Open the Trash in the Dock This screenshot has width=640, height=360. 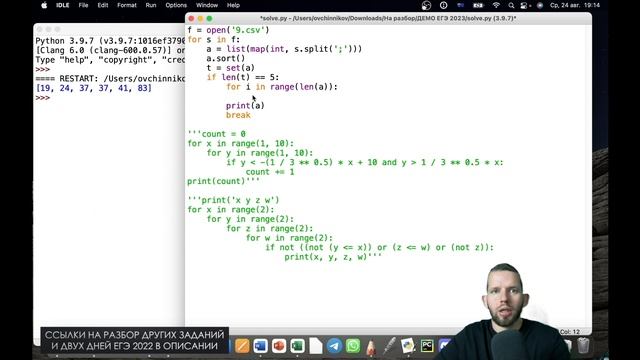point(583,345)
